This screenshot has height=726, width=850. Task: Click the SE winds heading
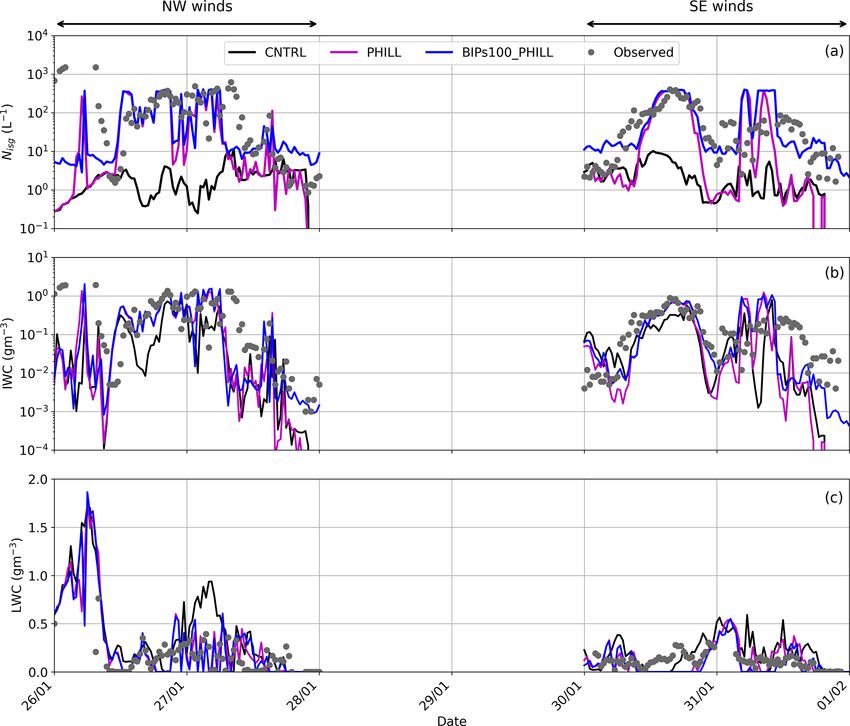point(721,7)
